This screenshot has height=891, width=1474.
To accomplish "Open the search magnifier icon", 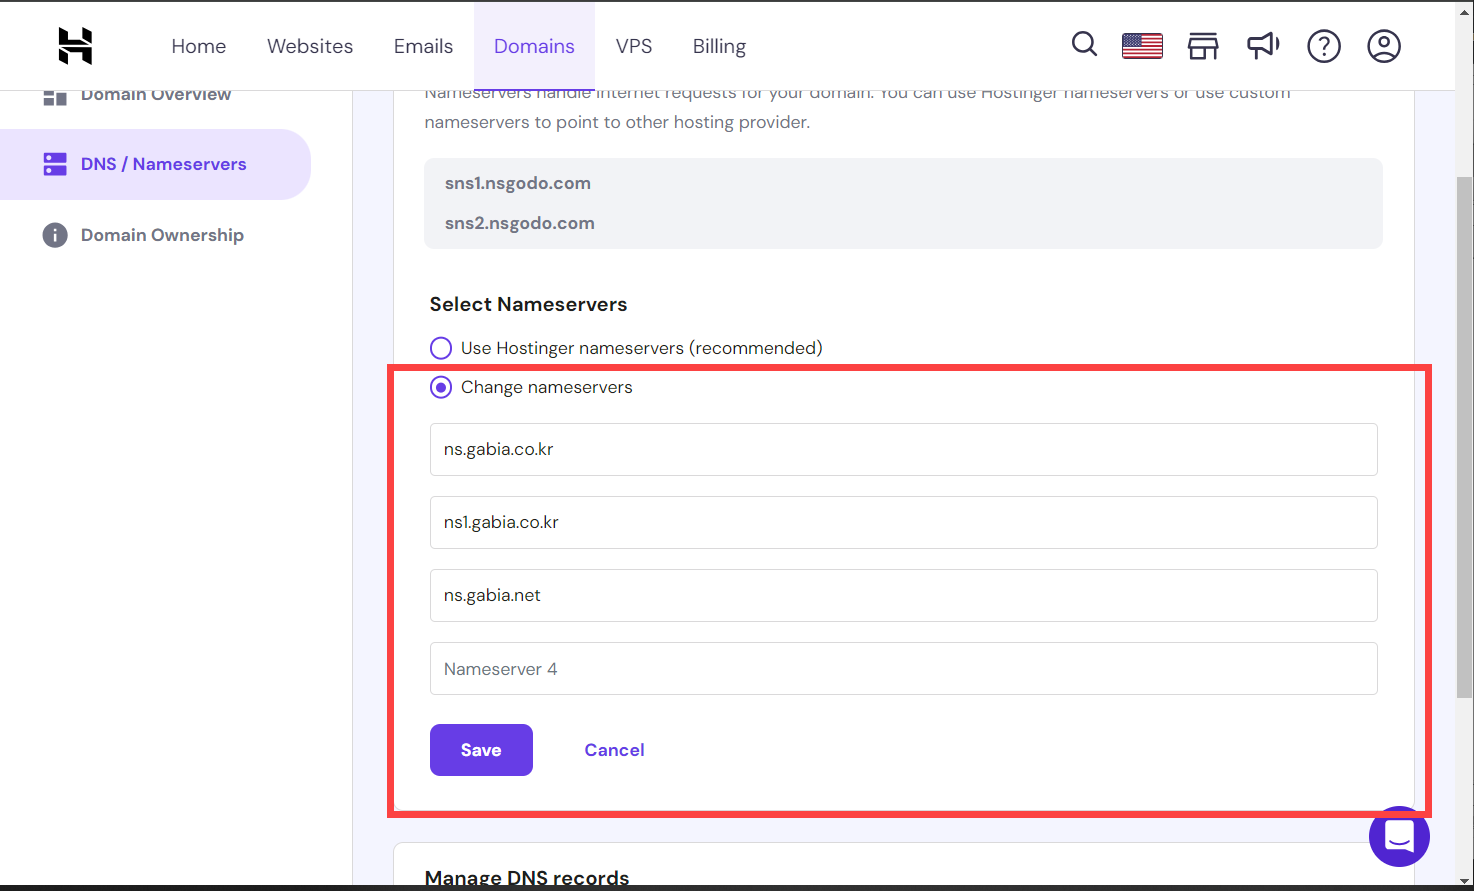I will [1084, 44].
